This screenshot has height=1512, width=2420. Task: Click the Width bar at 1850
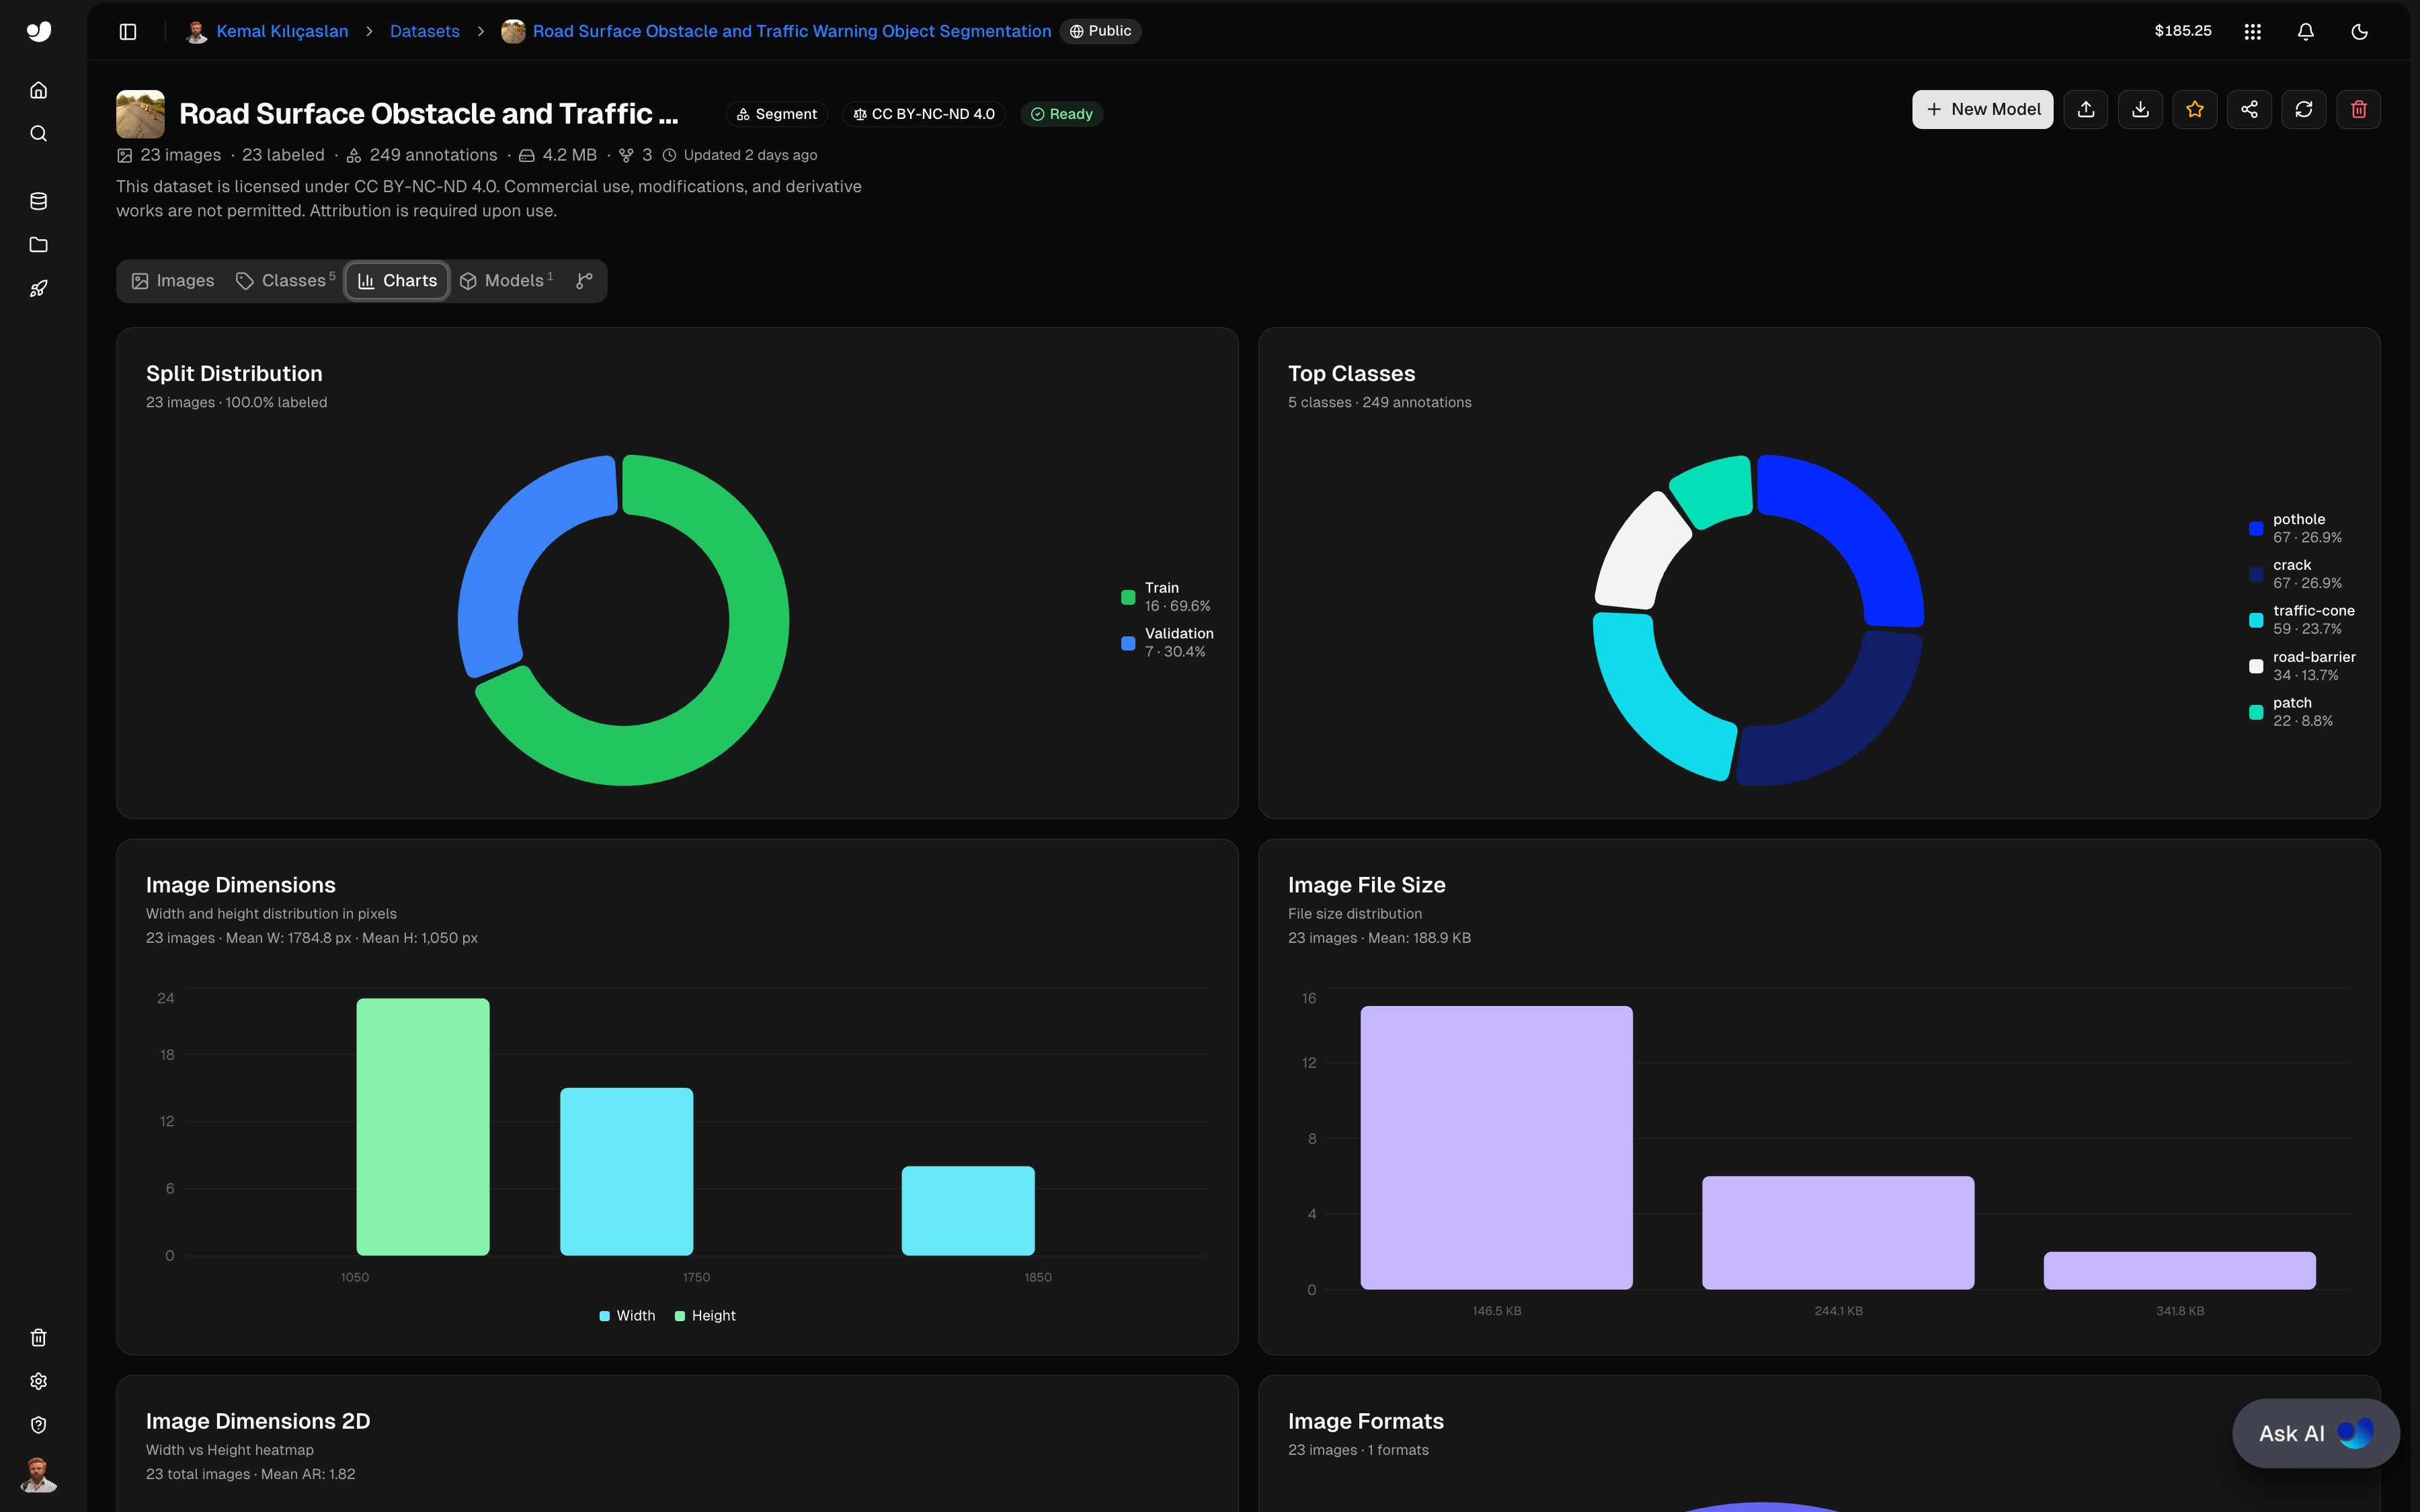[968, 1211]
